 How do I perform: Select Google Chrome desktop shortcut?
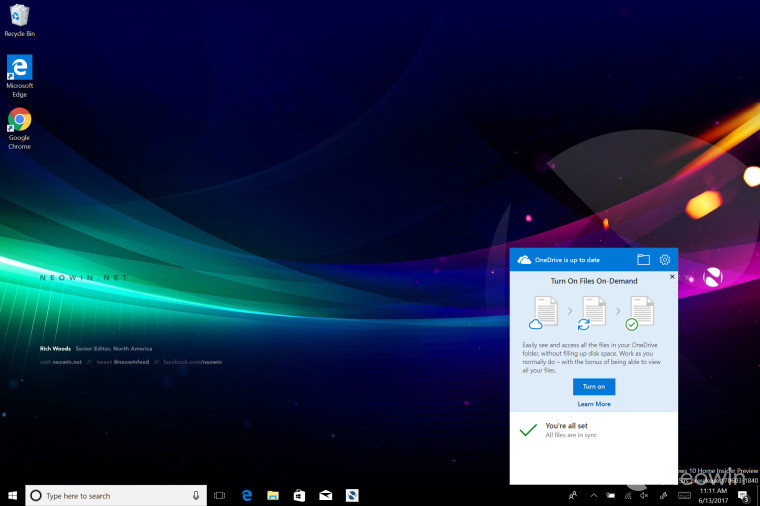[19, 128]
